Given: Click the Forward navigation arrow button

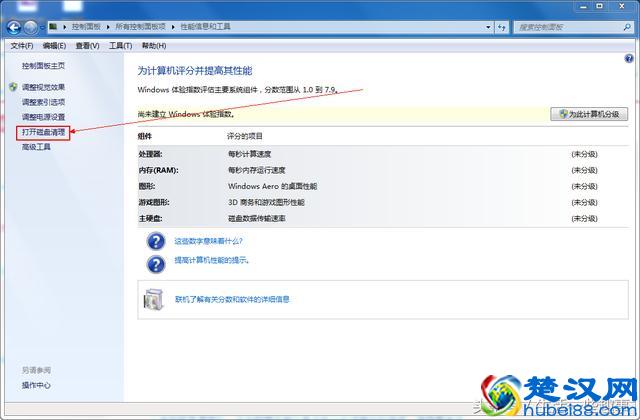Looking at the screenshot, I should (x=31, y=27).
